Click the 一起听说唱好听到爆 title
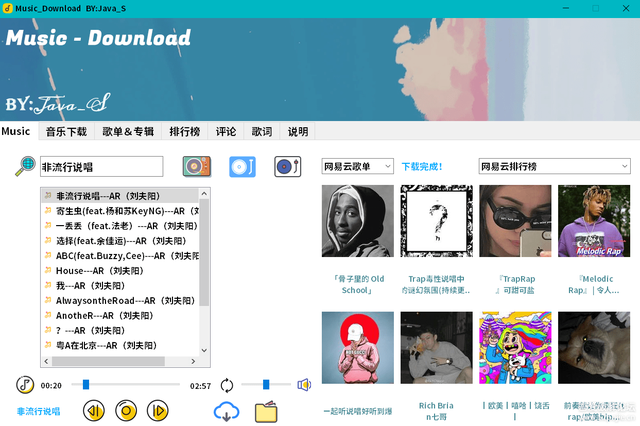The width and height of the screenshot is (640, 426). (358, 411)
